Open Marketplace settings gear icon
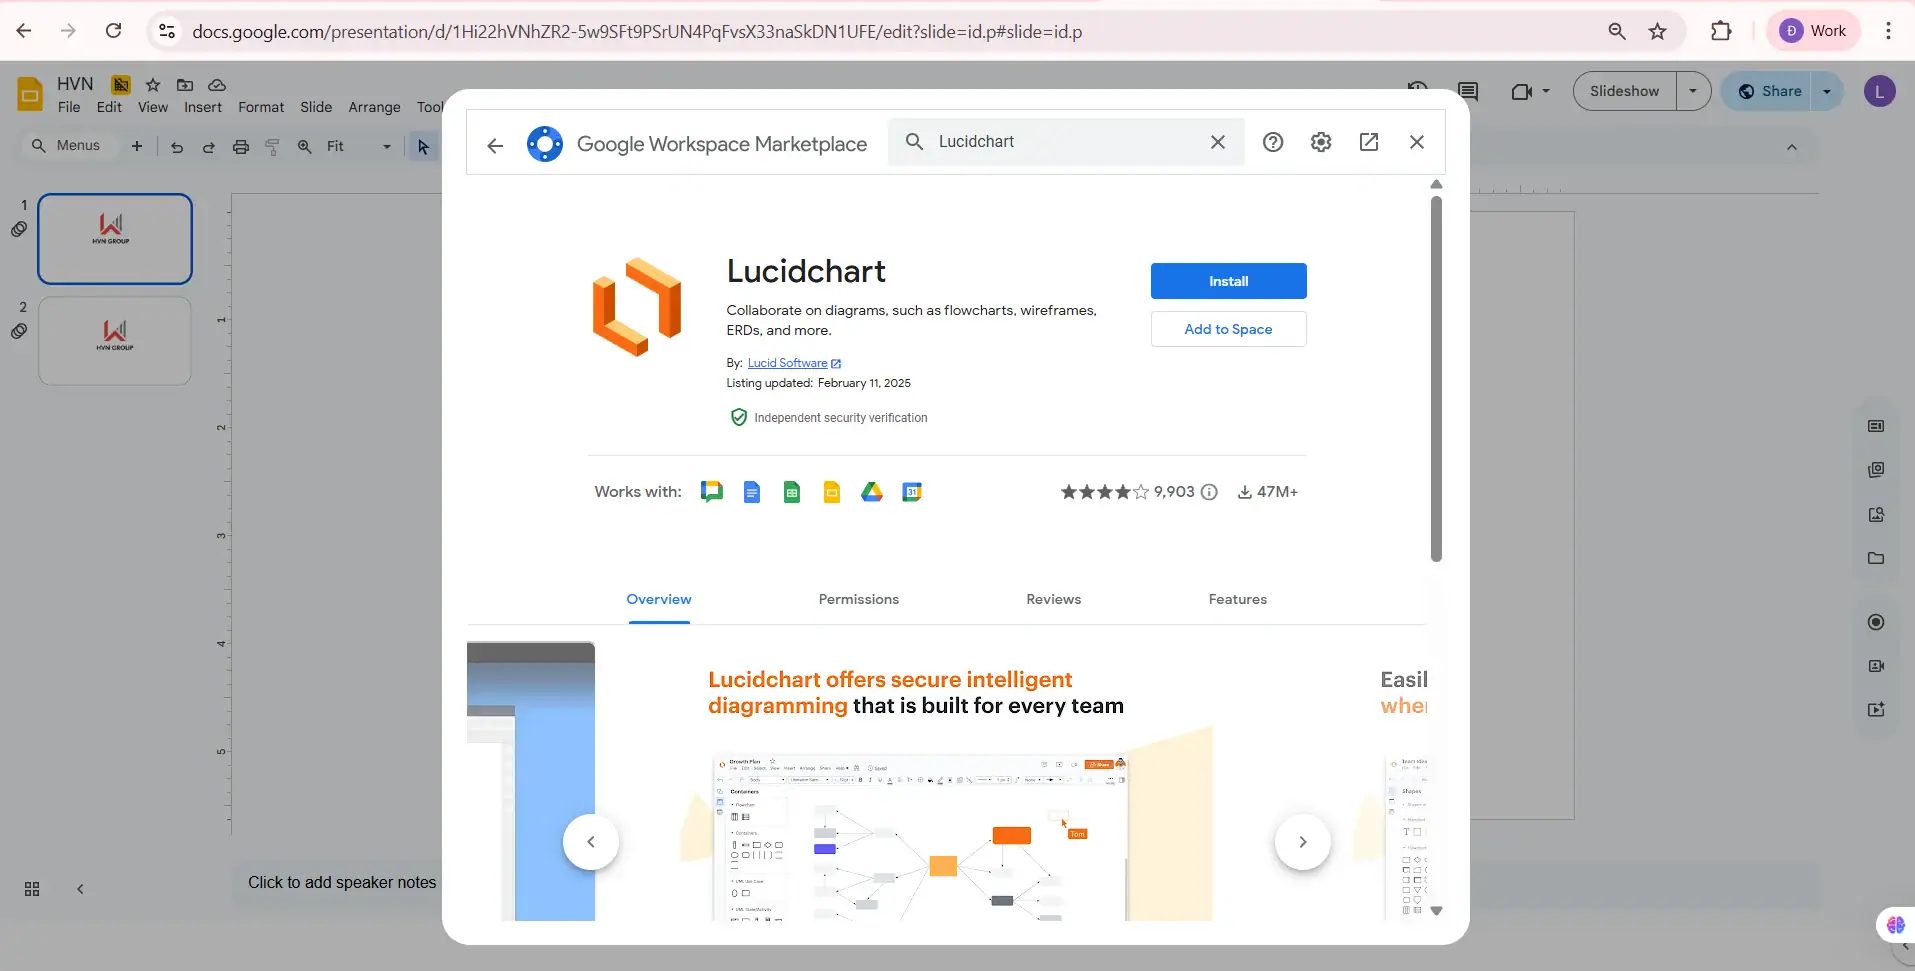This screenshot has height=971, width=1915. point(1321,142)
